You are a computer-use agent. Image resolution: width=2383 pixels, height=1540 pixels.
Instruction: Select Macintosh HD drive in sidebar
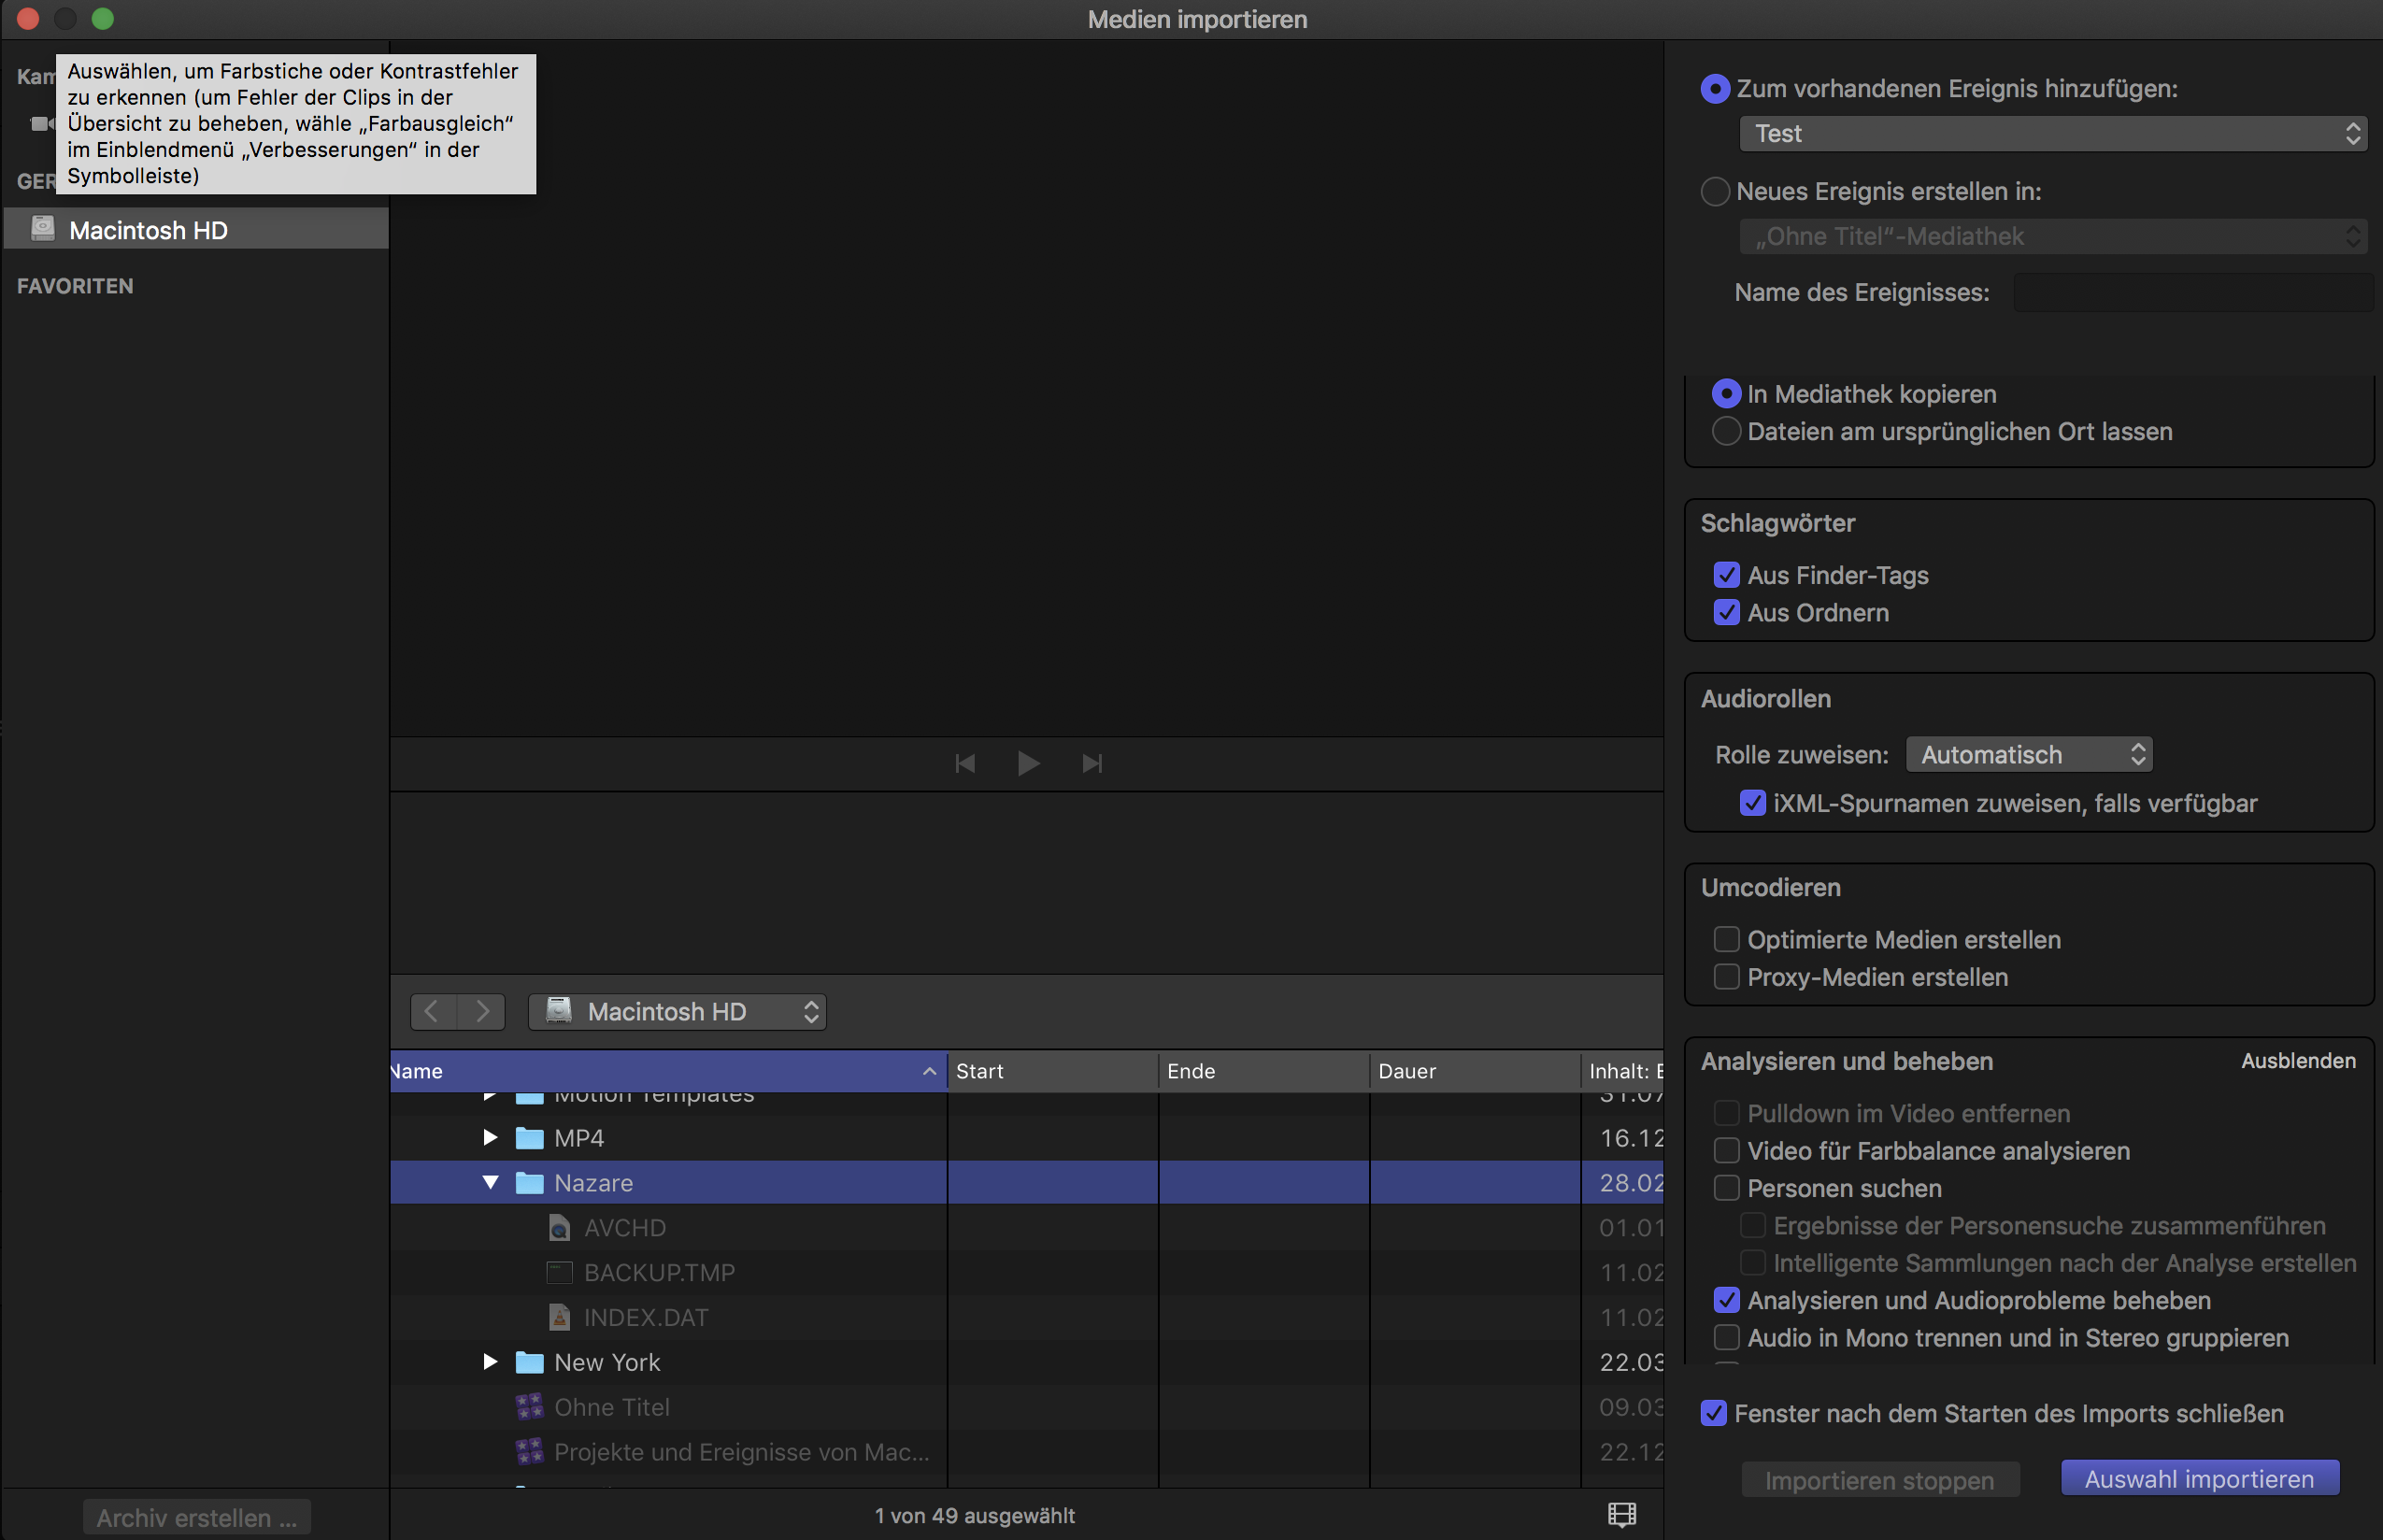point(148,230)
